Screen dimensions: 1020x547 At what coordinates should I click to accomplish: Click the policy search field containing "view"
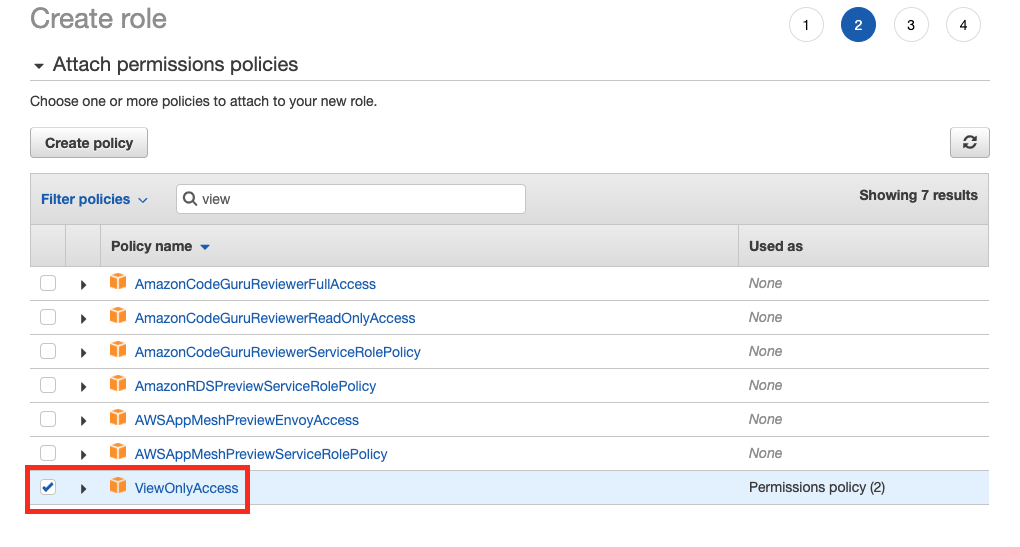click(x=351, y=199)
